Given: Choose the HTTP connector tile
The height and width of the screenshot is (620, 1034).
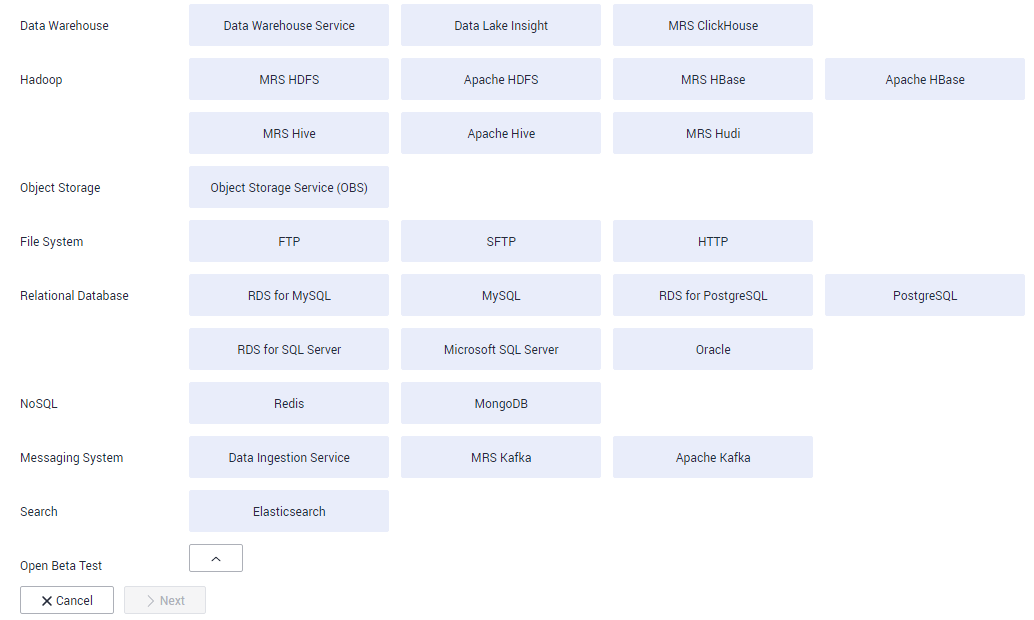Looking at the screenshot, I should (713, 242).
